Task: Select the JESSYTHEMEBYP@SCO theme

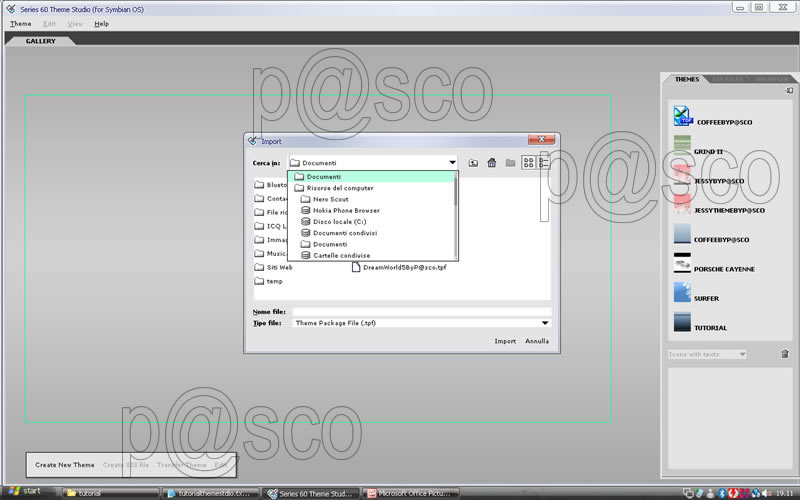Action: [x=719, y=205]
